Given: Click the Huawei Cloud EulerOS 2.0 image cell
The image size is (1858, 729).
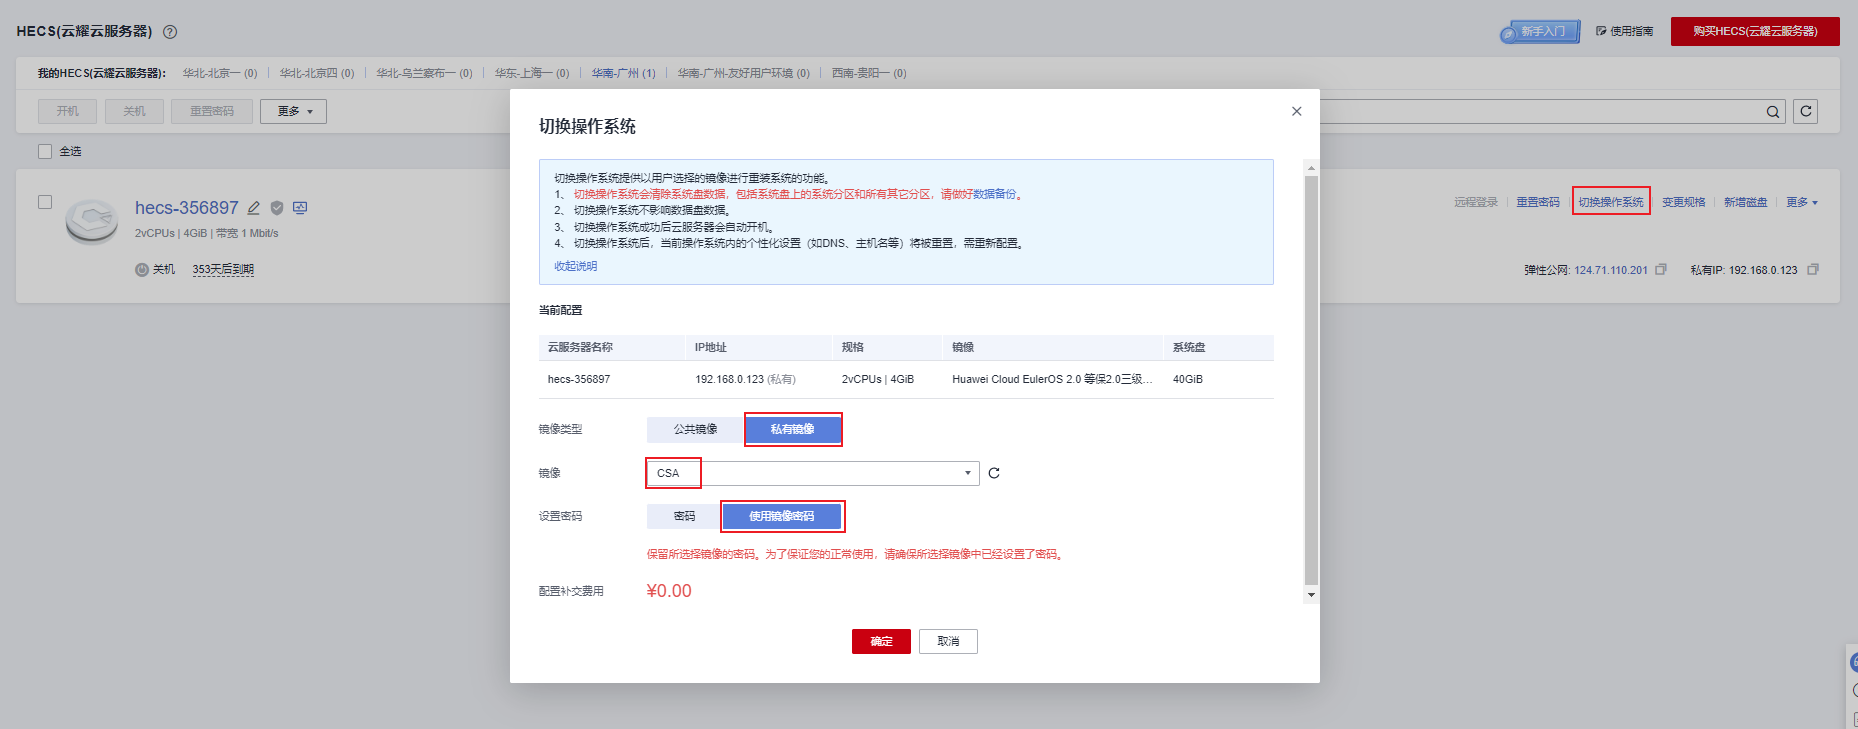Looking at the screenshot, I should pyautogui.click(x=1052, y=379).
